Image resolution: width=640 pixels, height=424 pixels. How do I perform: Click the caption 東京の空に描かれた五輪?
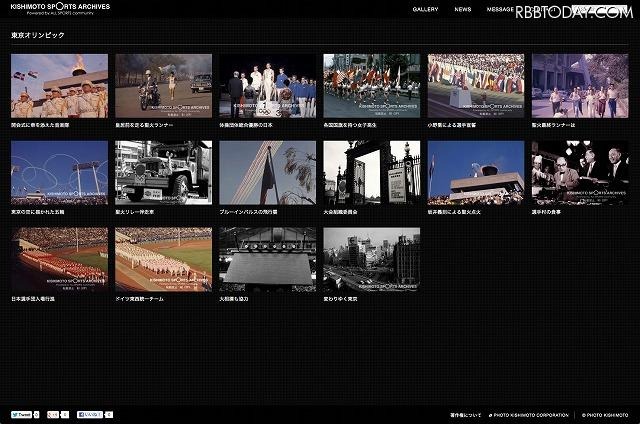[x=38, y=212]
